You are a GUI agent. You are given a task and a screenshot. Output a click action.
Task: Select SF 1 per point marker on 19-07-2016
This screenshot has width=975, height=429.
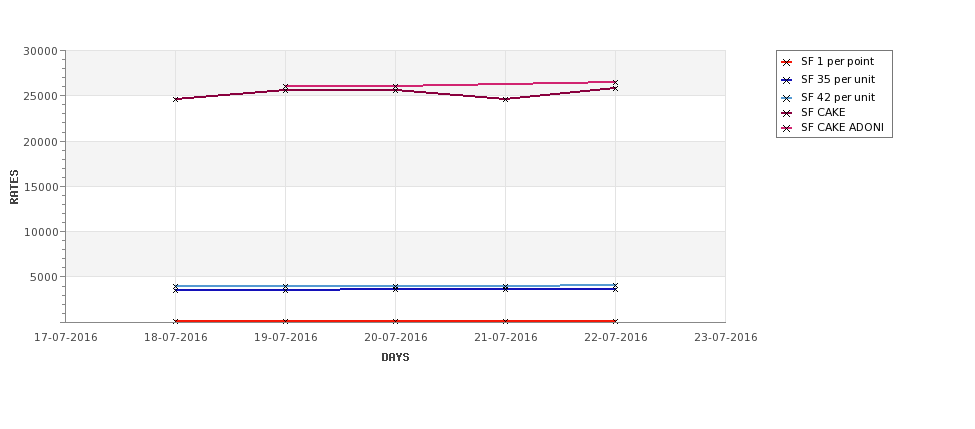click(x=285, y=321)
